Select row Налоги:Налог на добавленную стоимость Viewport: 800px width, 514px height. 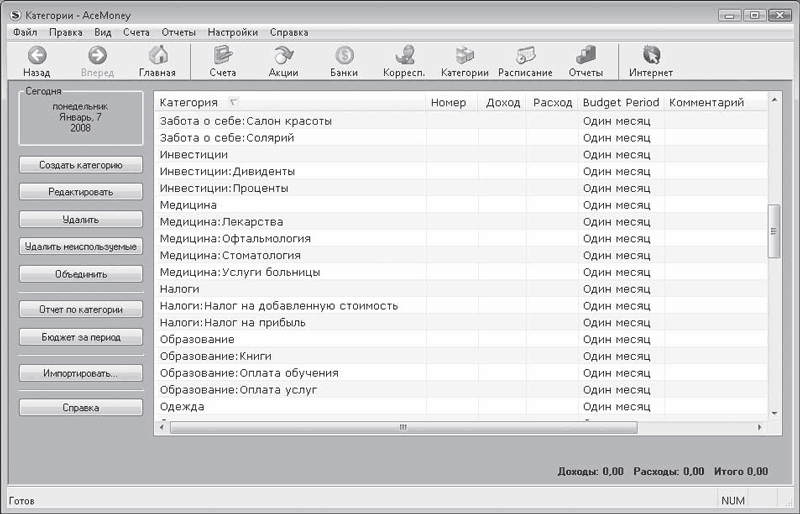[x=461, y=306]
